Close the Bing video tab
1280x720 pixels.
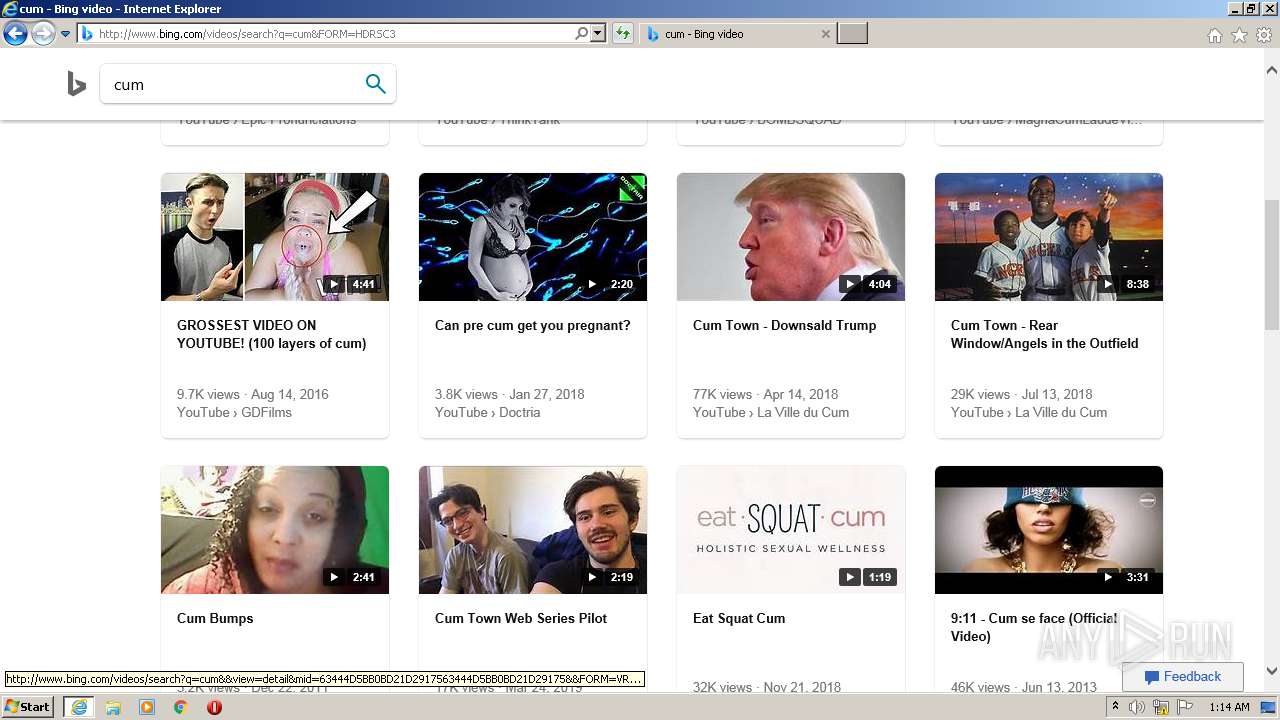[826, 34]
